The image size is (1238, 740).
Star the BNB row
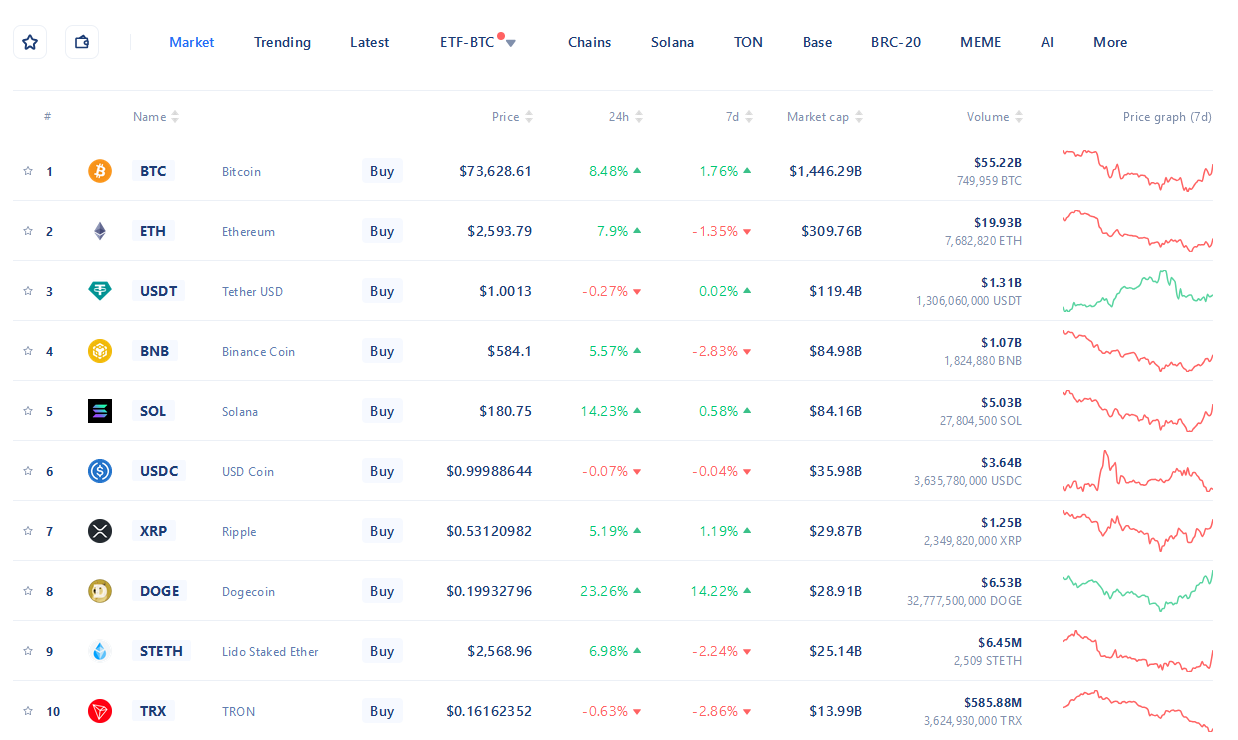click(x=28, y=351)
